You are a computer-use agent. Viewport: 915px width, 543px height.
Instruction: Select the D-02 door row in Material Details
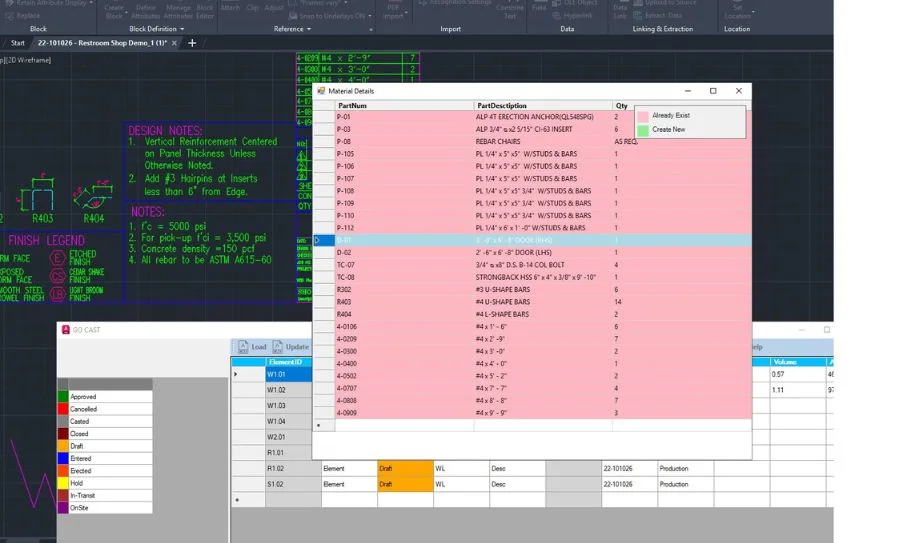coord(343,252)
